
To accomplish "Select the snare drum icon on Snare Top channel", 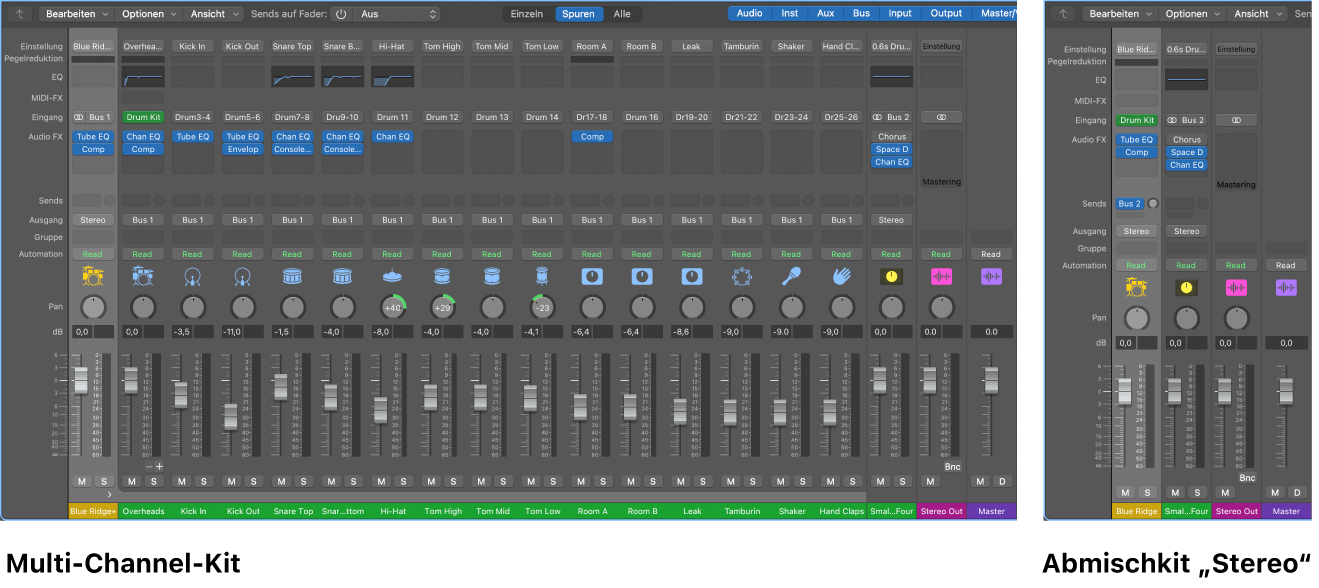I will (x=292, y=278).
